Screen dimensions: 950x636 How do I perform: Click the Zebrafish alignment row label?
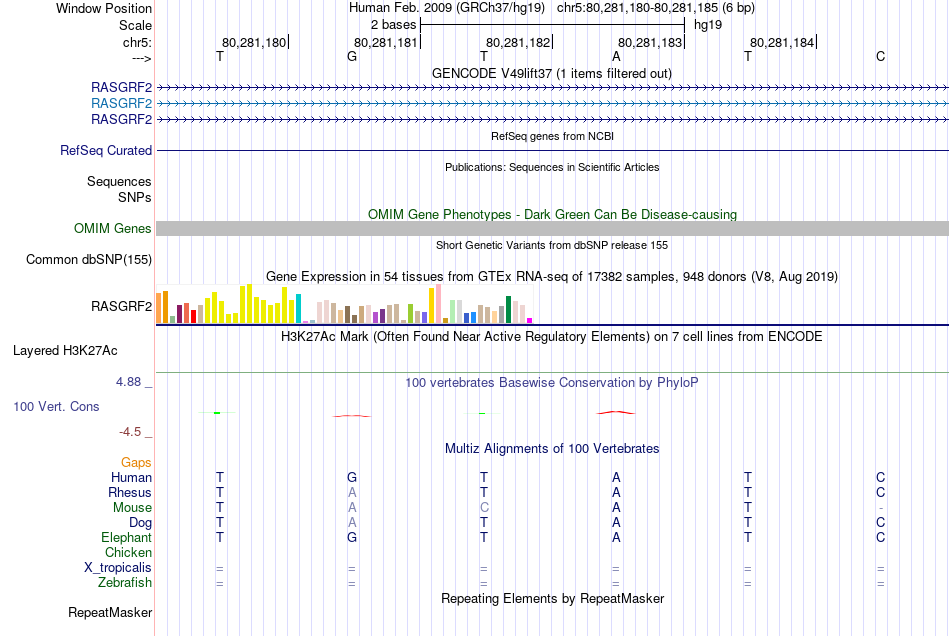pyautogui.click(x=125, y=582)
